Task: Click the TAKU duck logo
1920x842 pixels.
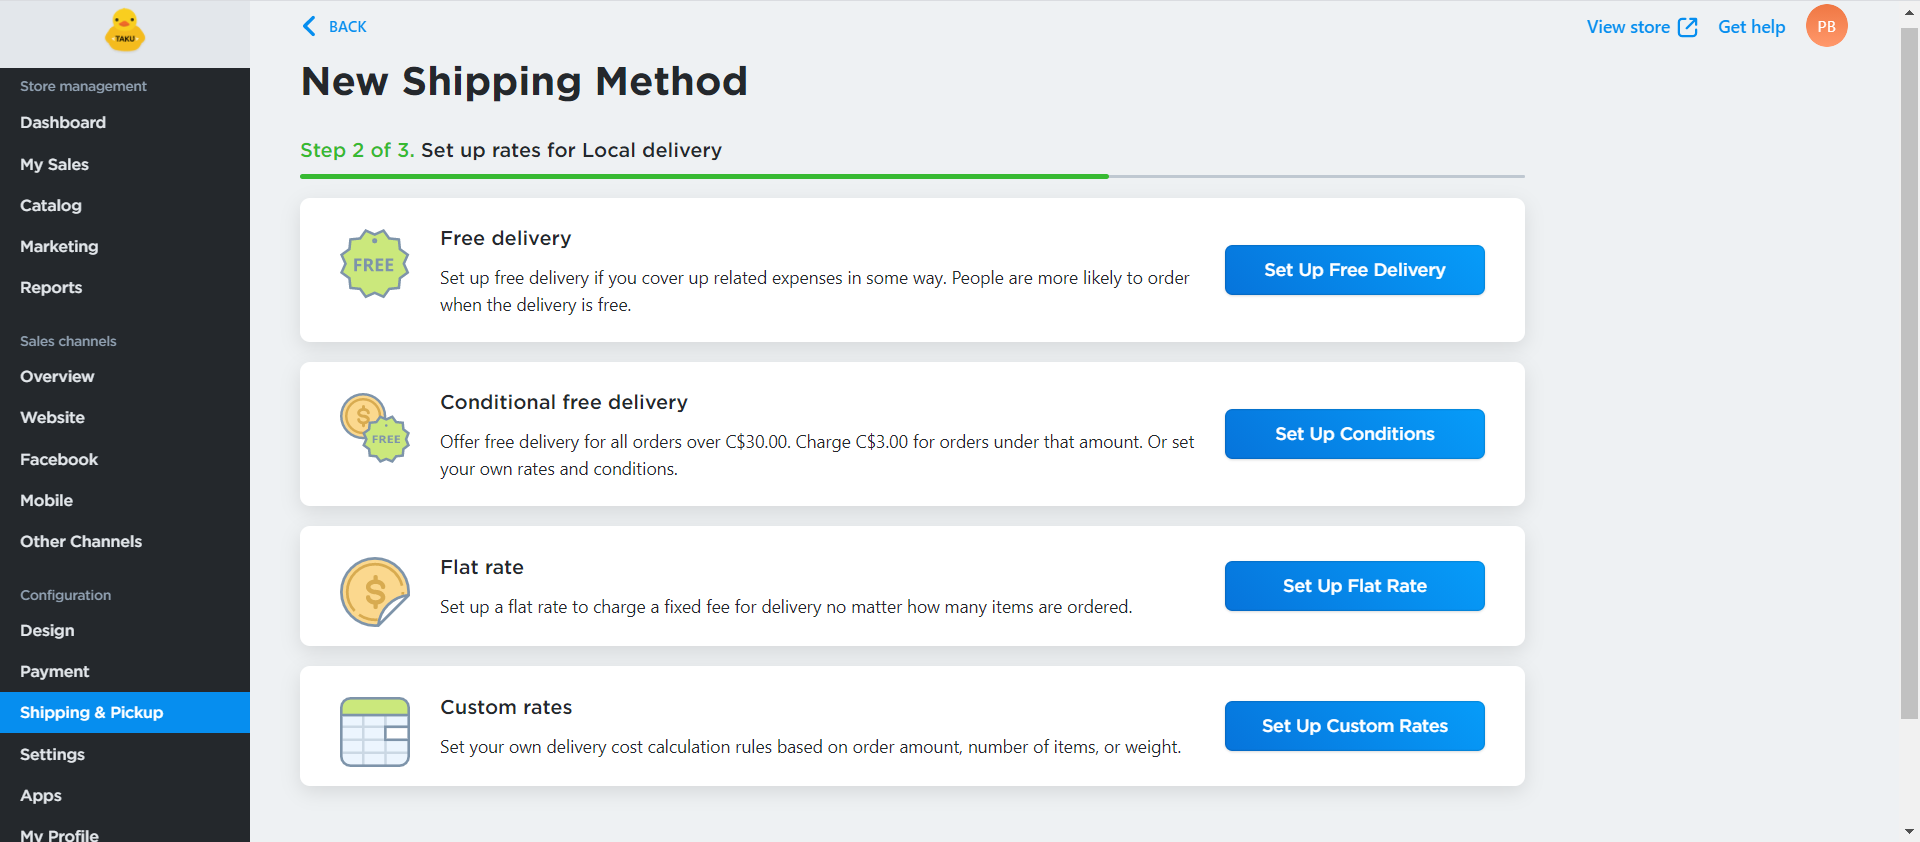Action: 125,31
